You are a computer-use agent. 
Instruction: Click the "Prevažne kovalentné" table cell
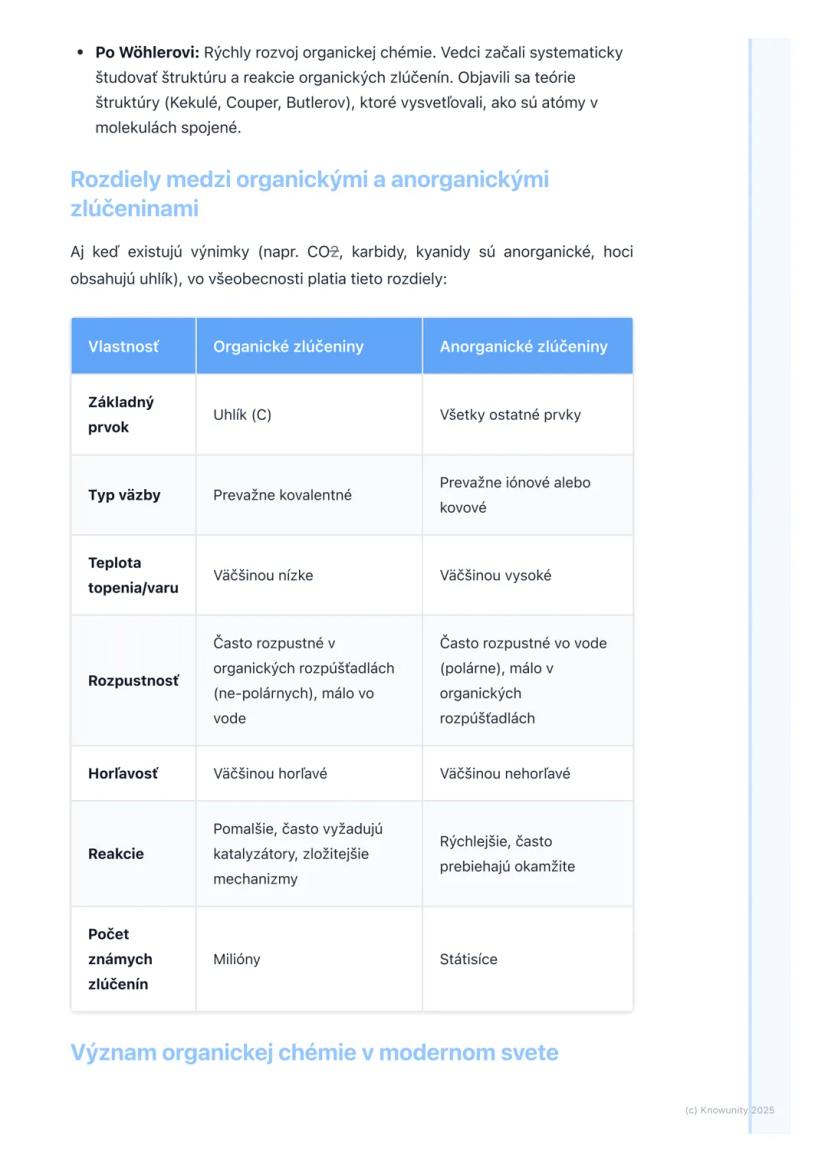coord(282,495)
